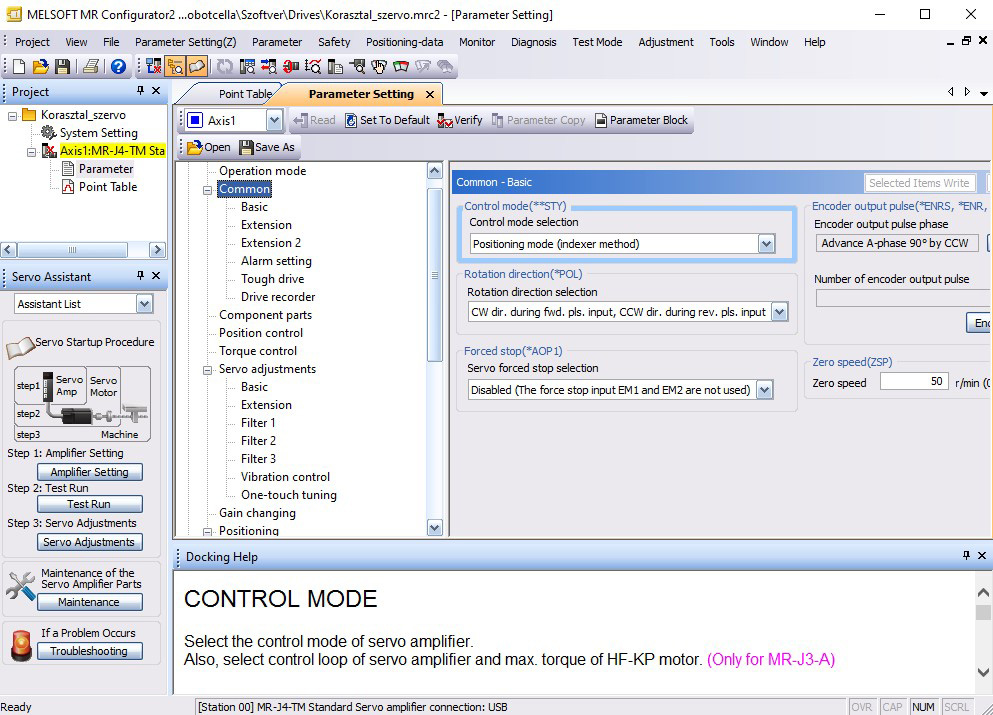Open the Positioning-data menu
The image size is (993, 715).
(x=404, y=42)
